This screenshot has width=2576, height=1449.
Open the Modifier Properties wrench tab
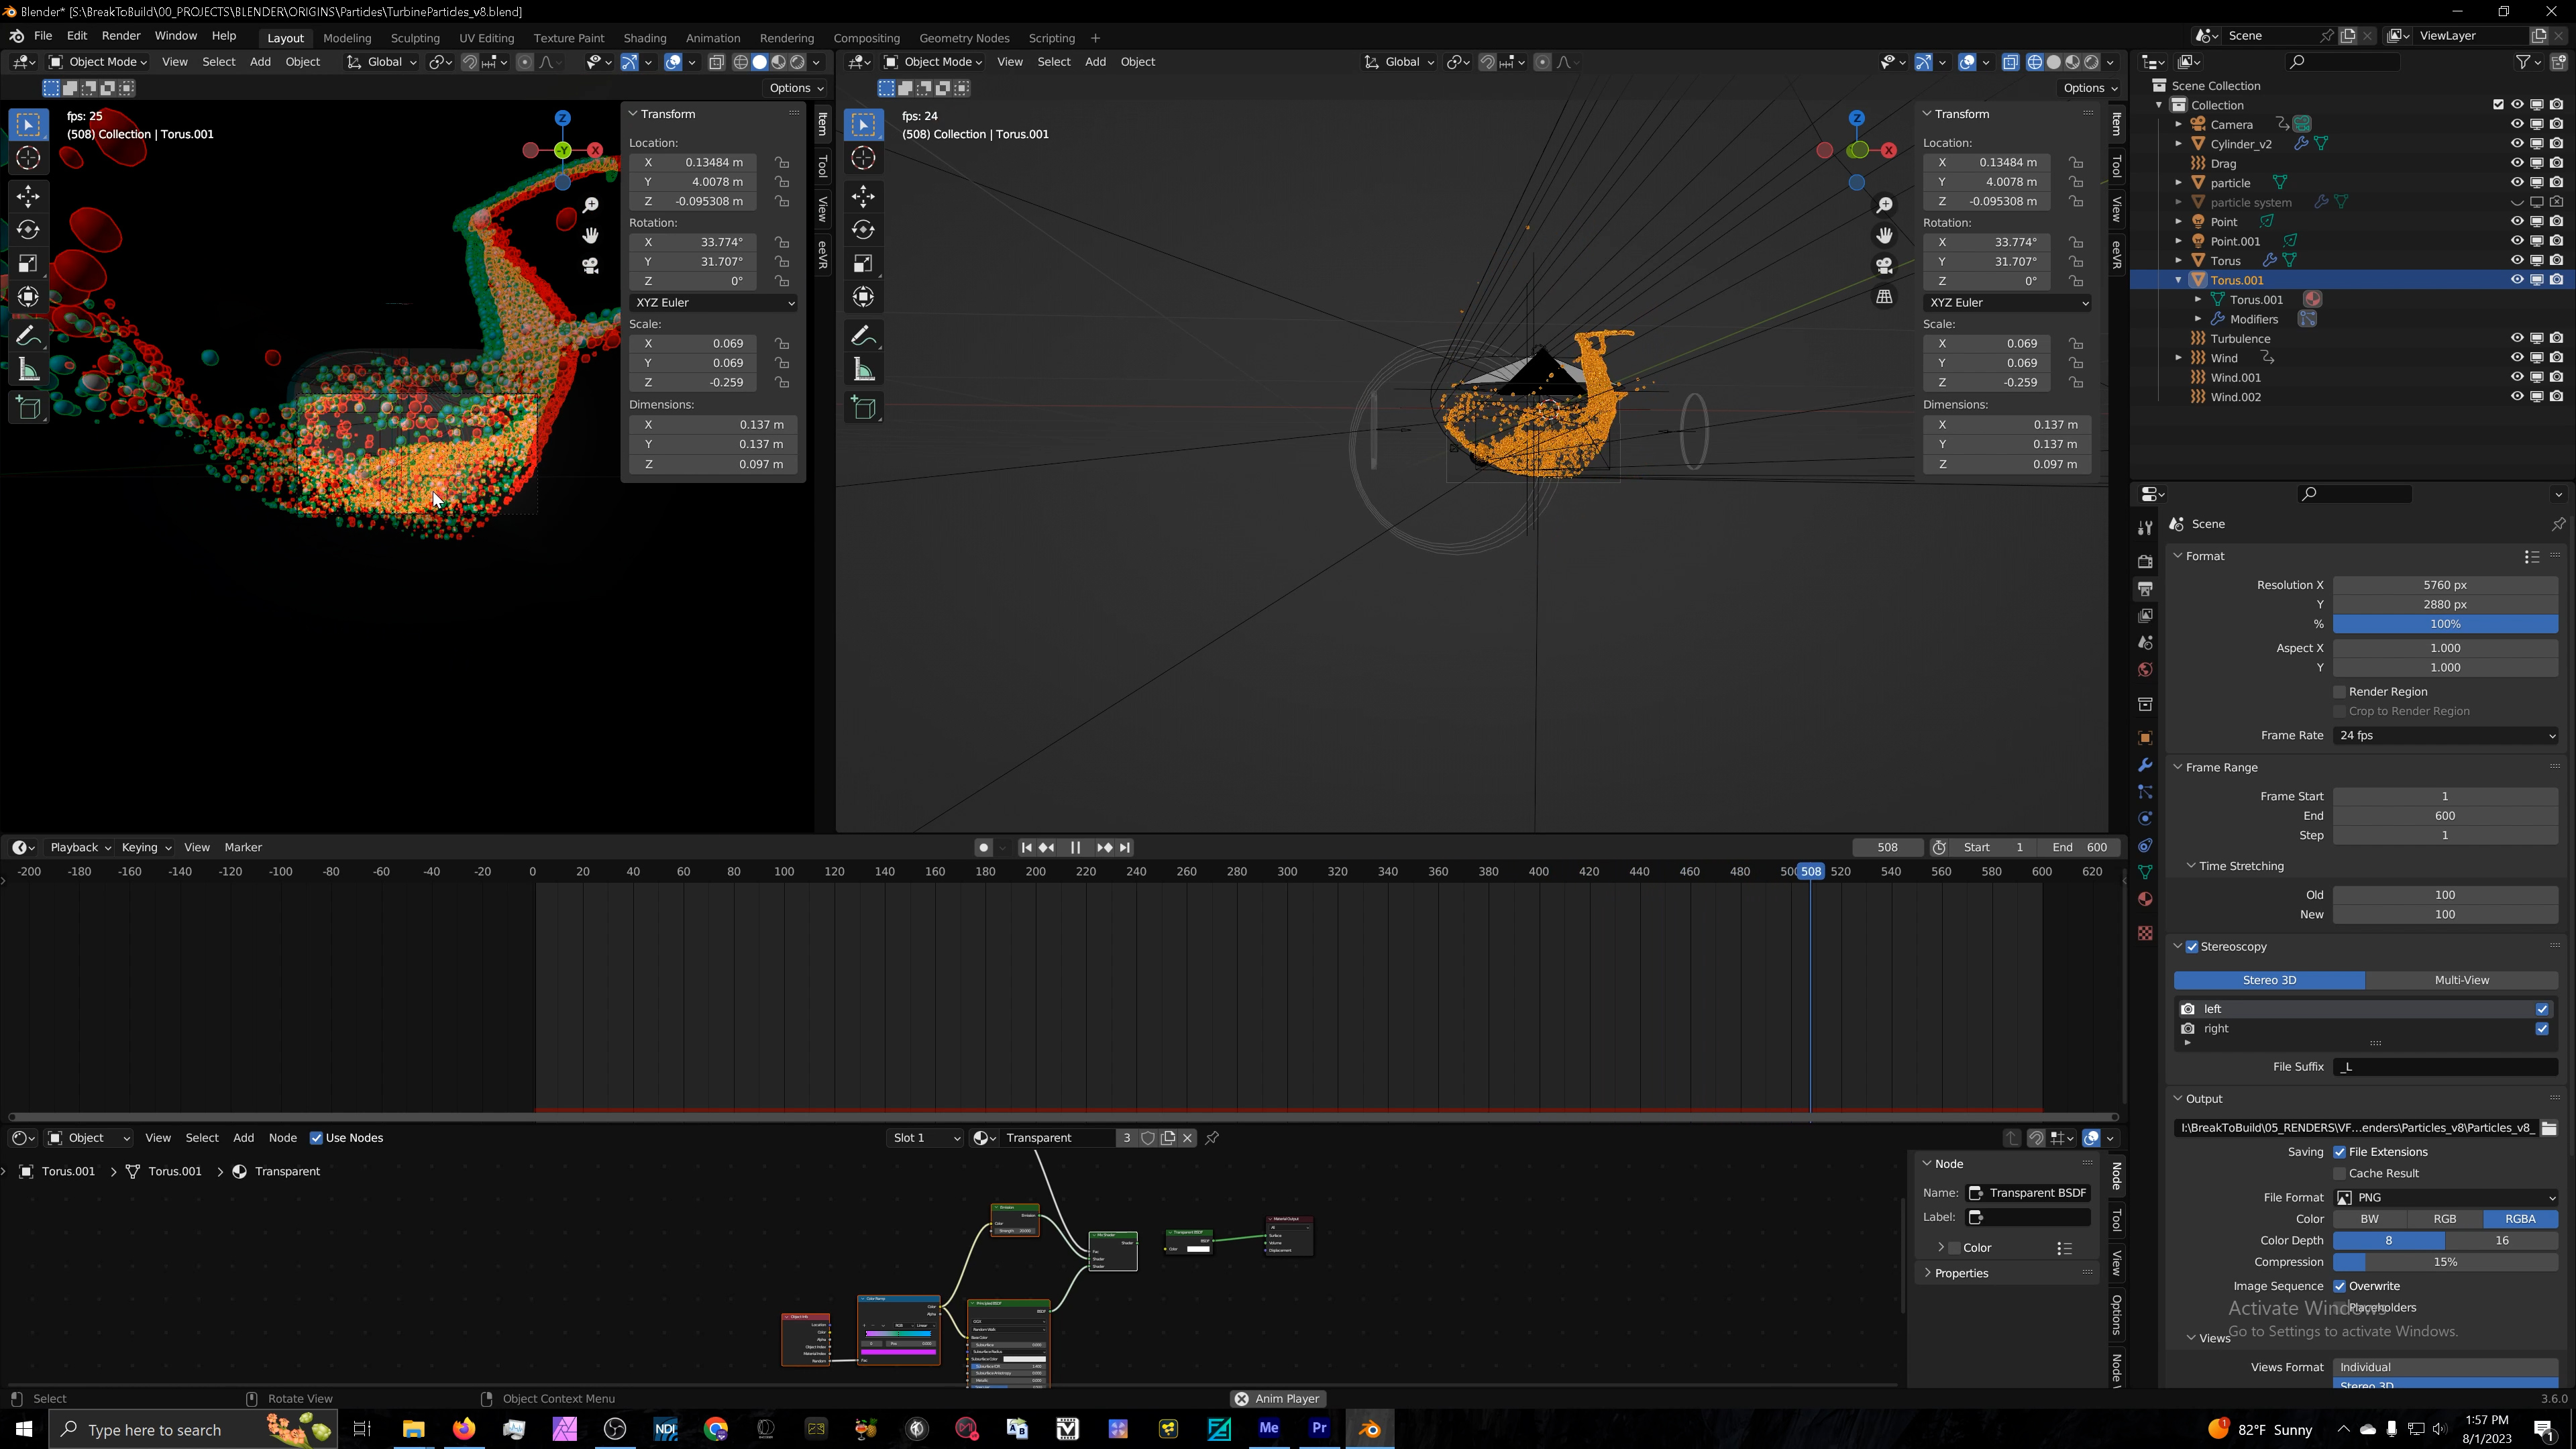point(2145,765)
